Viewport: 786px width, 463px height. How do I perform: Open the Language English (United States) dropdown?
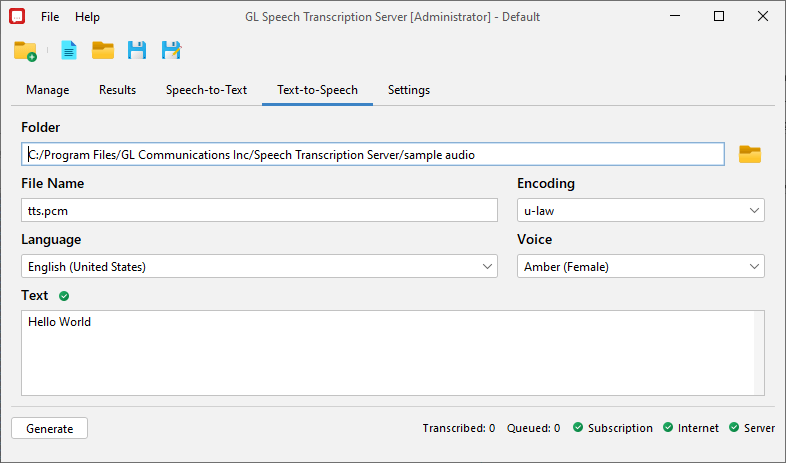[259, 266]
